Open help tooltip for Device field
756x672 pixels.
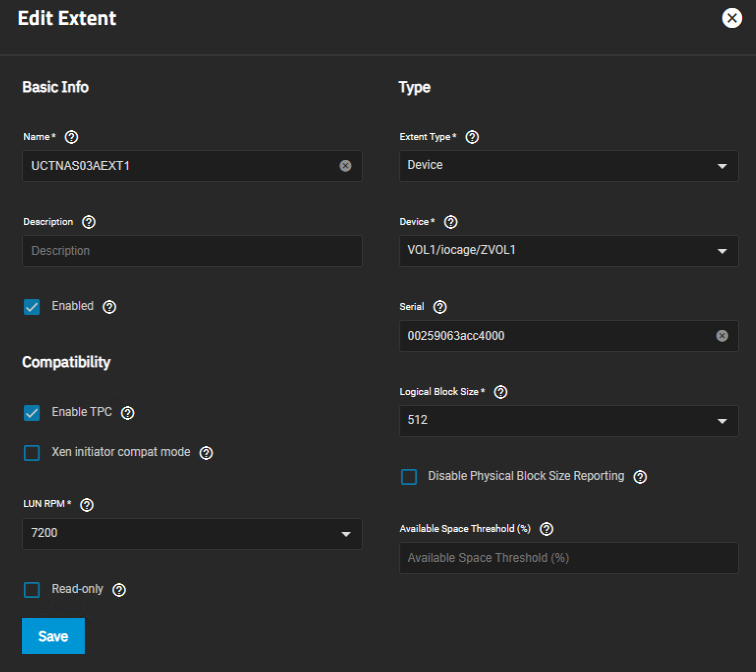[451, 222]
